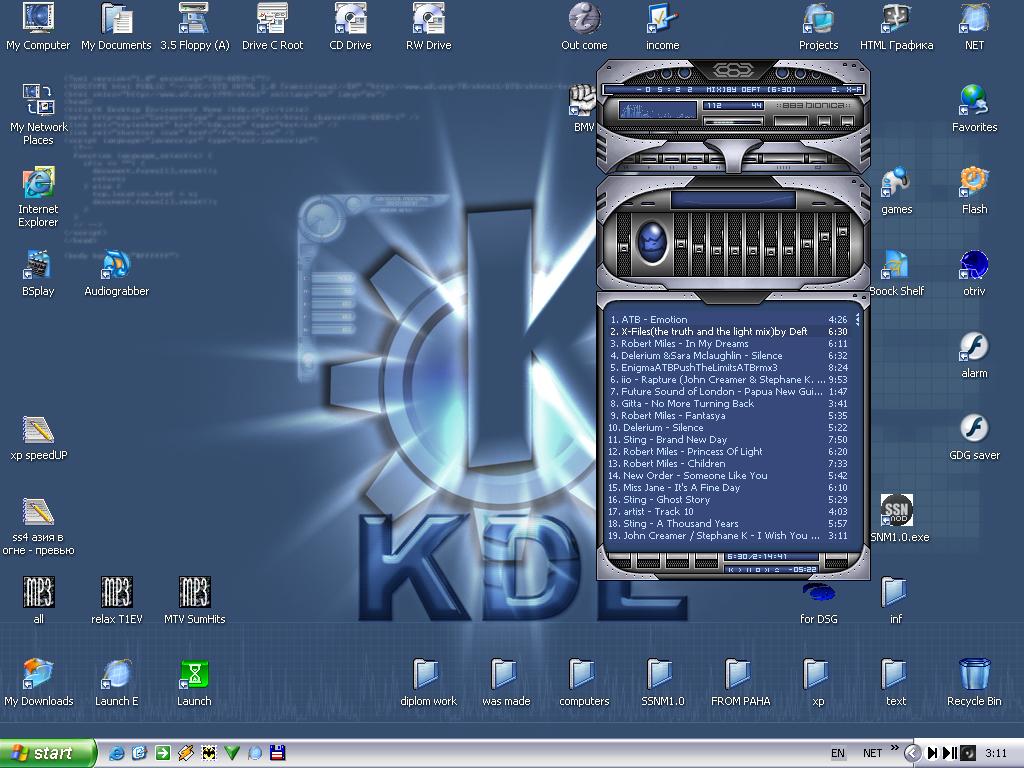This screenshot has width=1024, height=768.
Task: Open the Favorites shortcut
Action: (974, 108)
